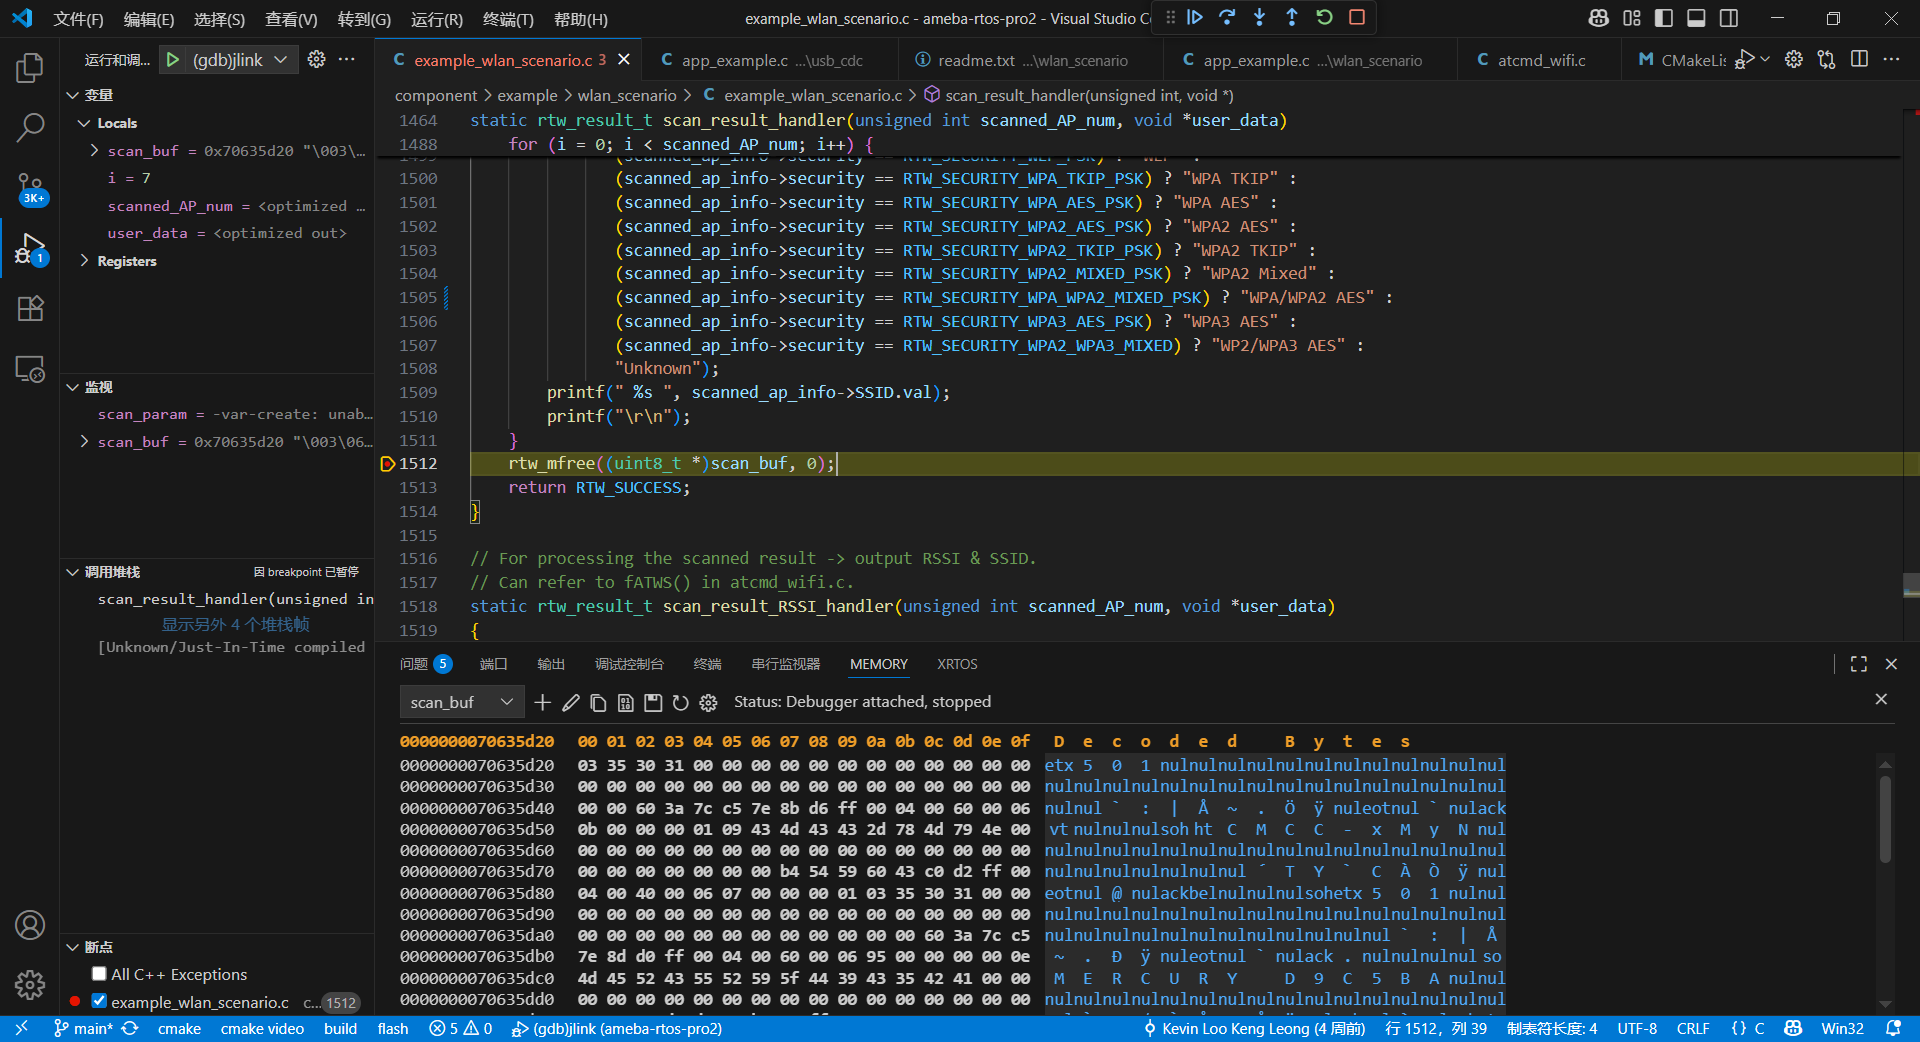Collapse the 调用堆栈 call stack section

(73, 572)
